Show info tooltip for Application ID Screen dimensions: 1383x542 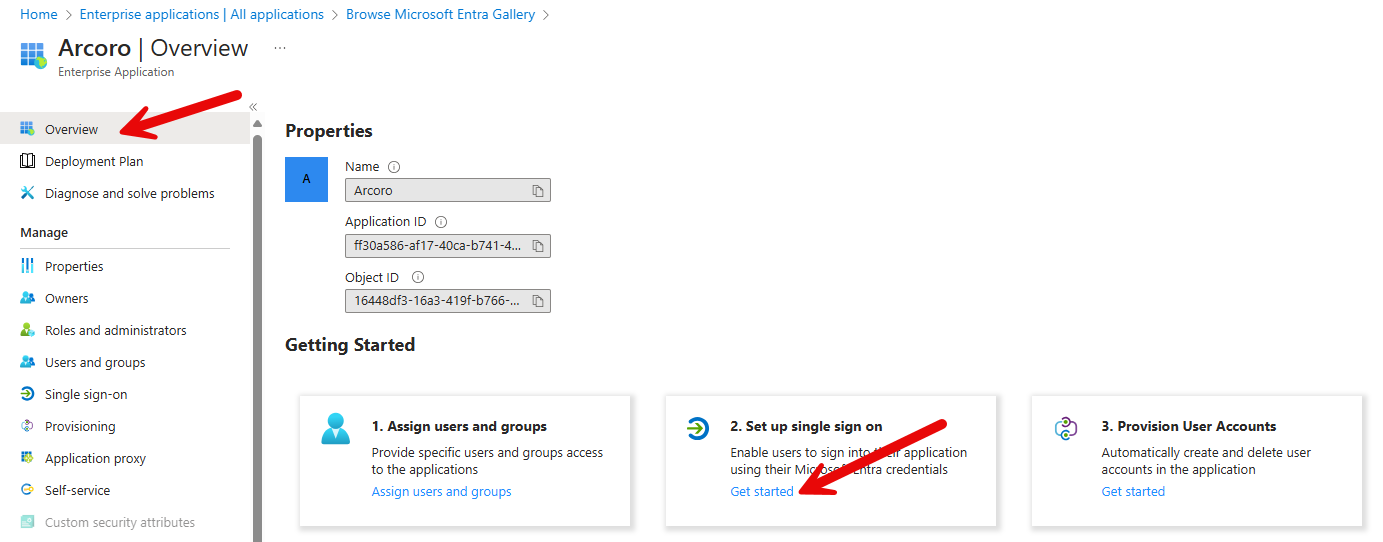pyautogui.click(x=441, y=222)
